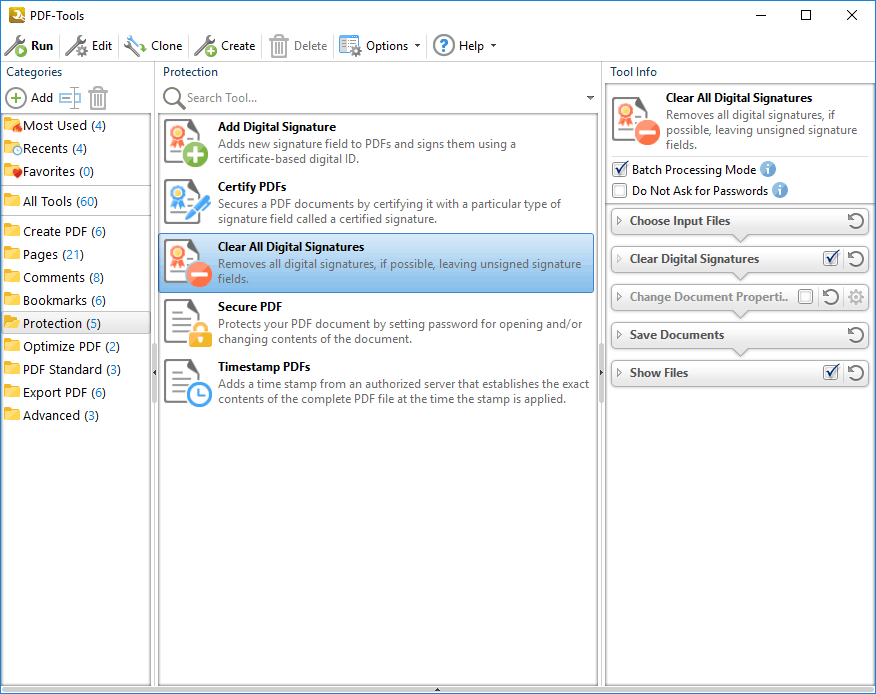Image resolution: width=876 pixels, height=694 pixels.
Task: Open the Export PDF category
Action: click(x=76, y=392)
